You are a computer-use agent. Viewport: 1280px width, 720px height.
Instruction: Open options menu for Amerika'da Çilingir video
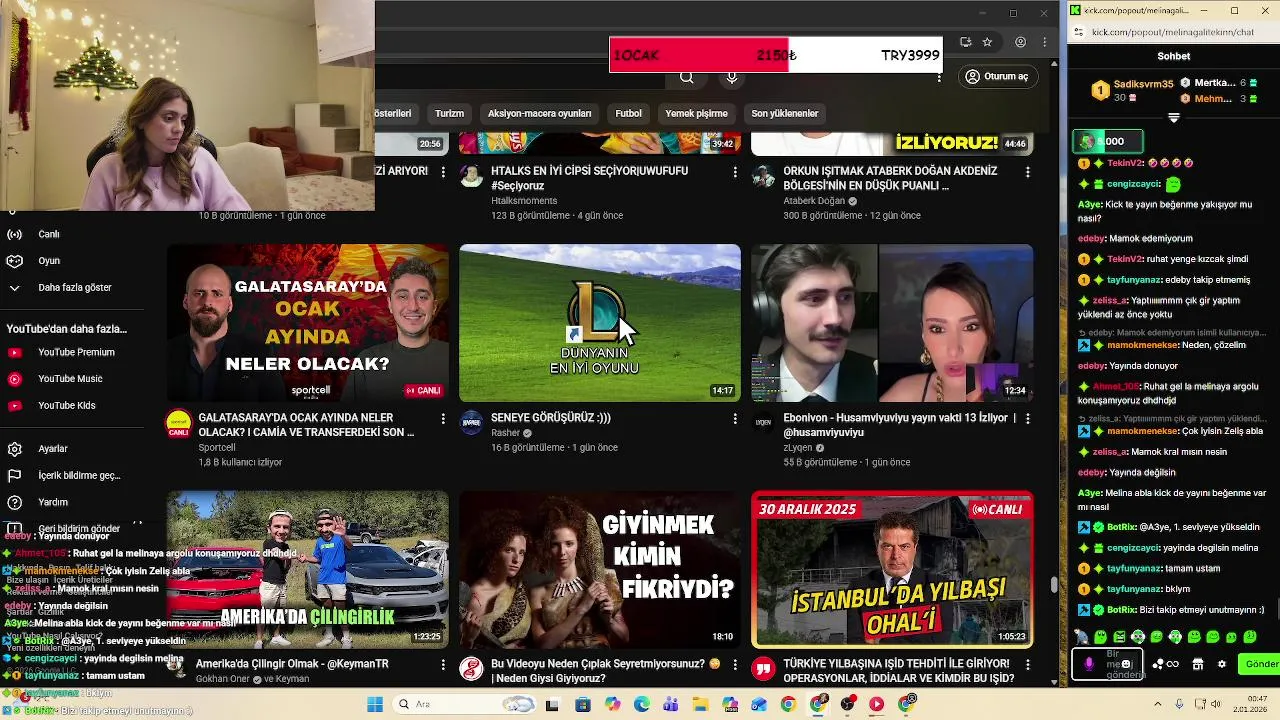click(x=443, y=665)
